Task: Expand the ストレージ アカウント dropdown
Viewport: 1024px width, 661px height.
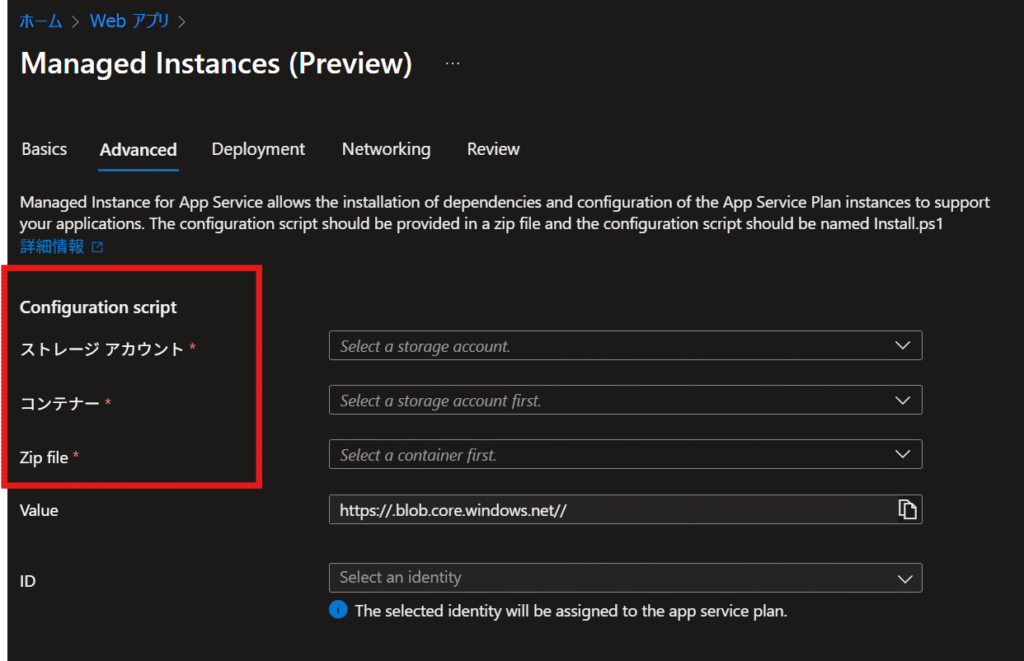Action: pos(625,346)
